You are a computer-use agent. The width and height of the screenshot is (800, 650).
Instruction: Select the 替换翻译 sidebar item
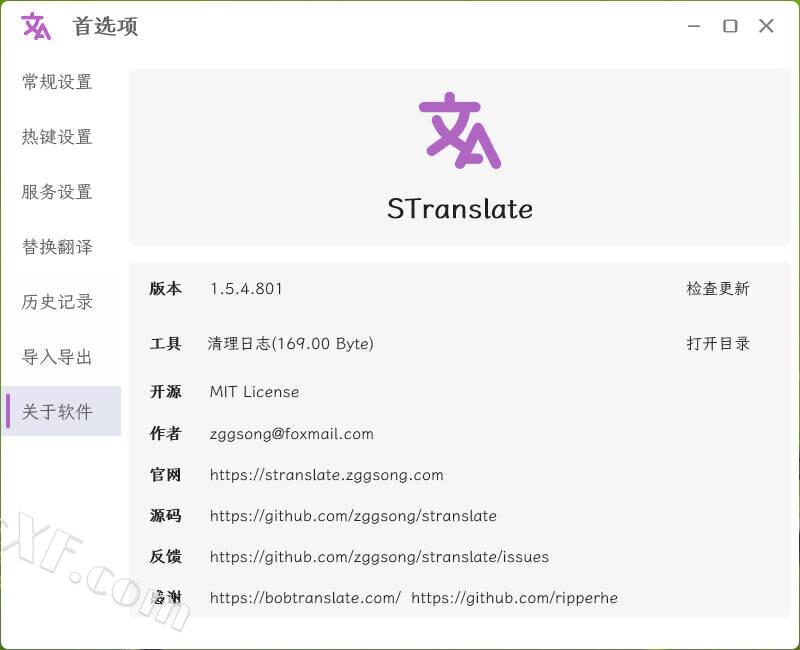(57, 247)
